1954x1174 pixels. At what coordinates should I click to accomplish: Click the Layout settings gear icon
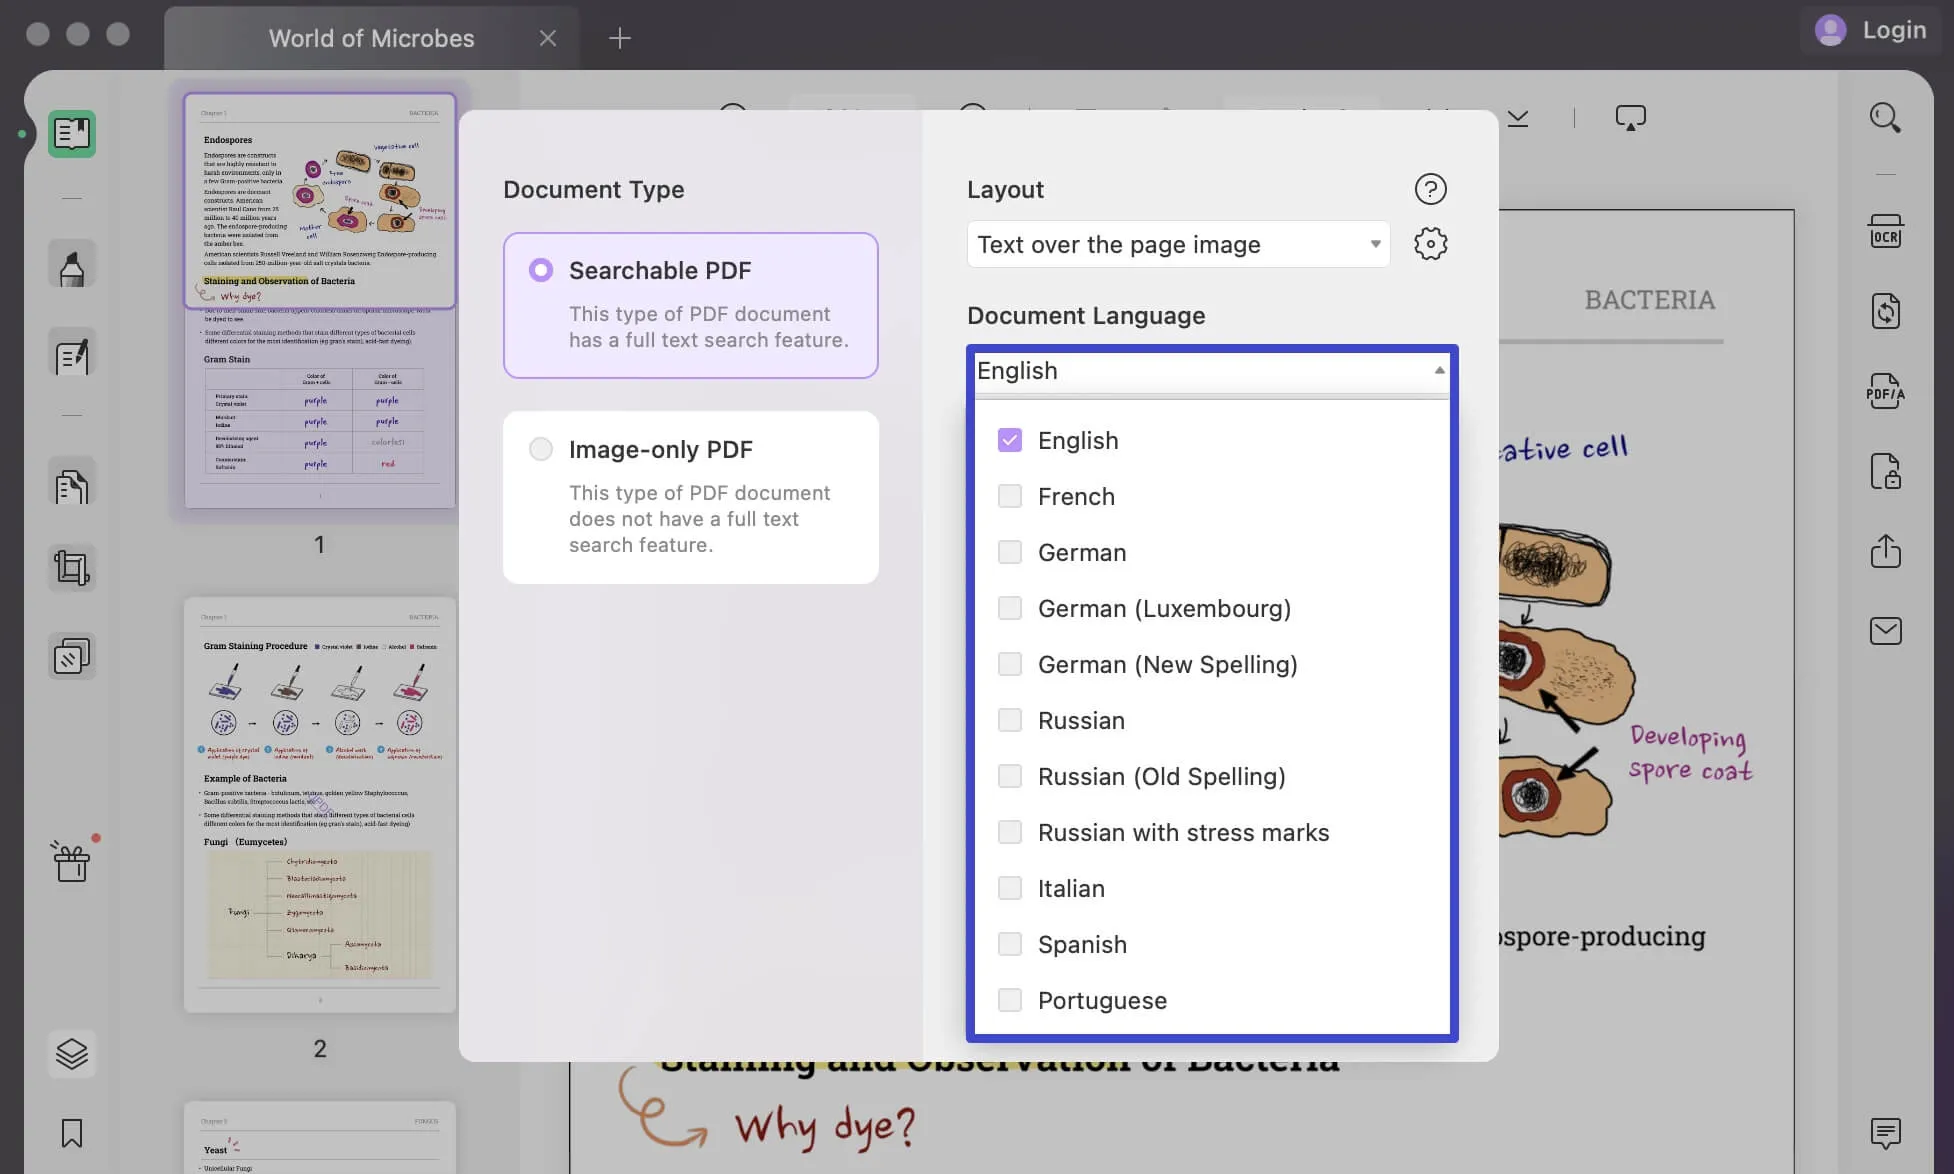pyautogui.click(x=1429, y=244)
